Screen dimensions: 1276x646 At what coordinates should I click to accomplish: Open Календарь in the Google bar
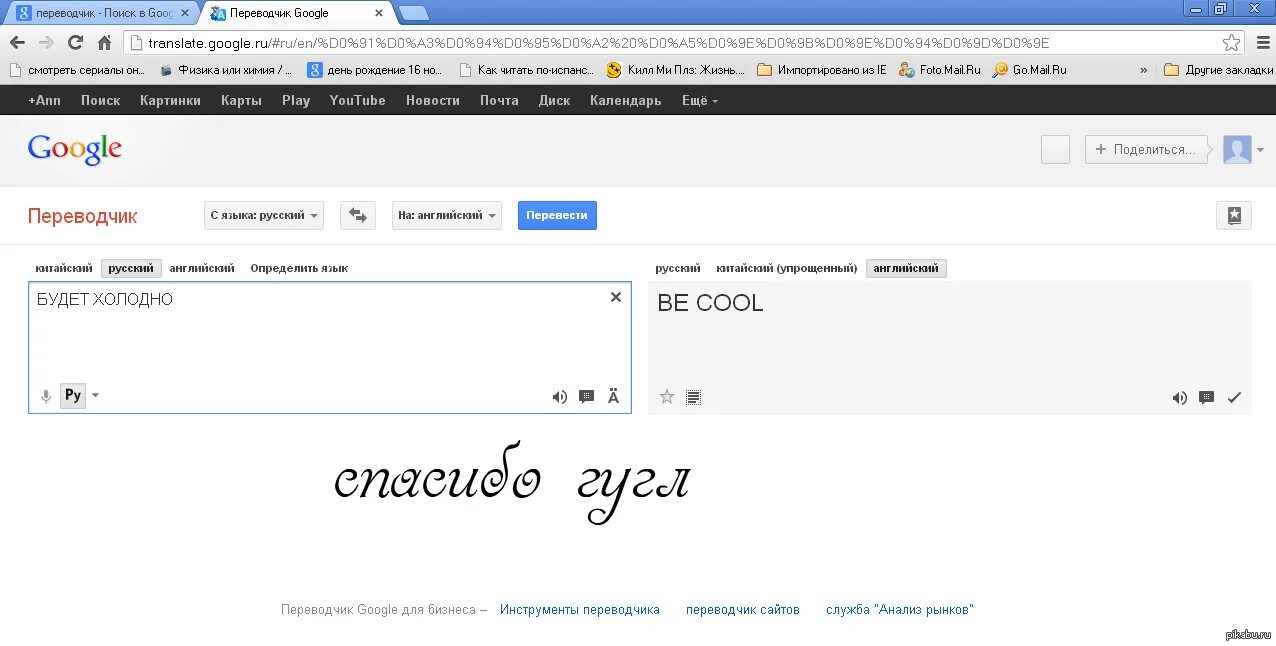pos(625,100)
